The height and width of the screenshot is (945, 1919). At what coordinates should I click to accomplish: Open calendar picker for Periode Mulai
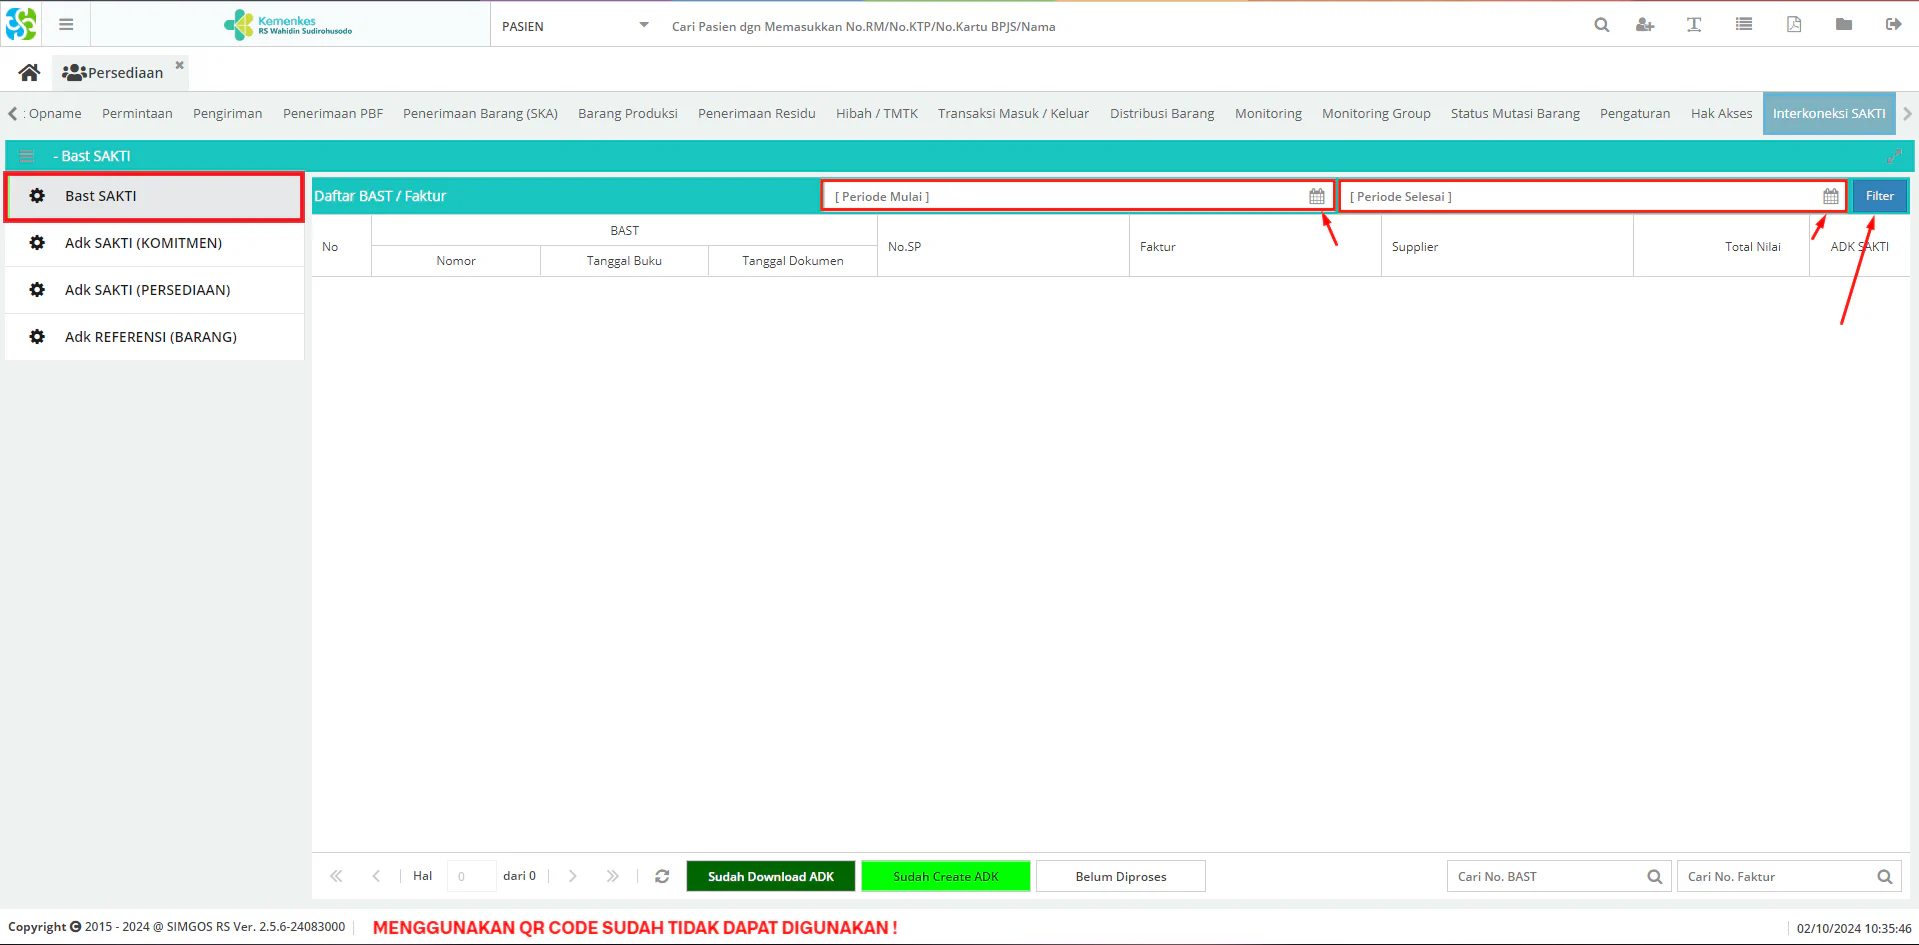(x=1317, y=197)
